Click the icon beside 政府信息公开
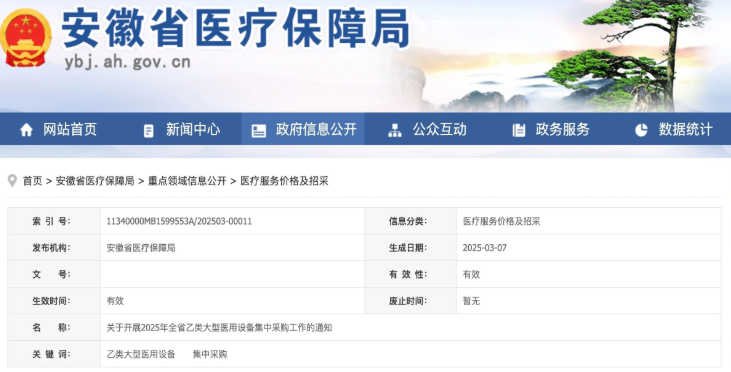Screen dimensions: 731x372 [259, 131]
